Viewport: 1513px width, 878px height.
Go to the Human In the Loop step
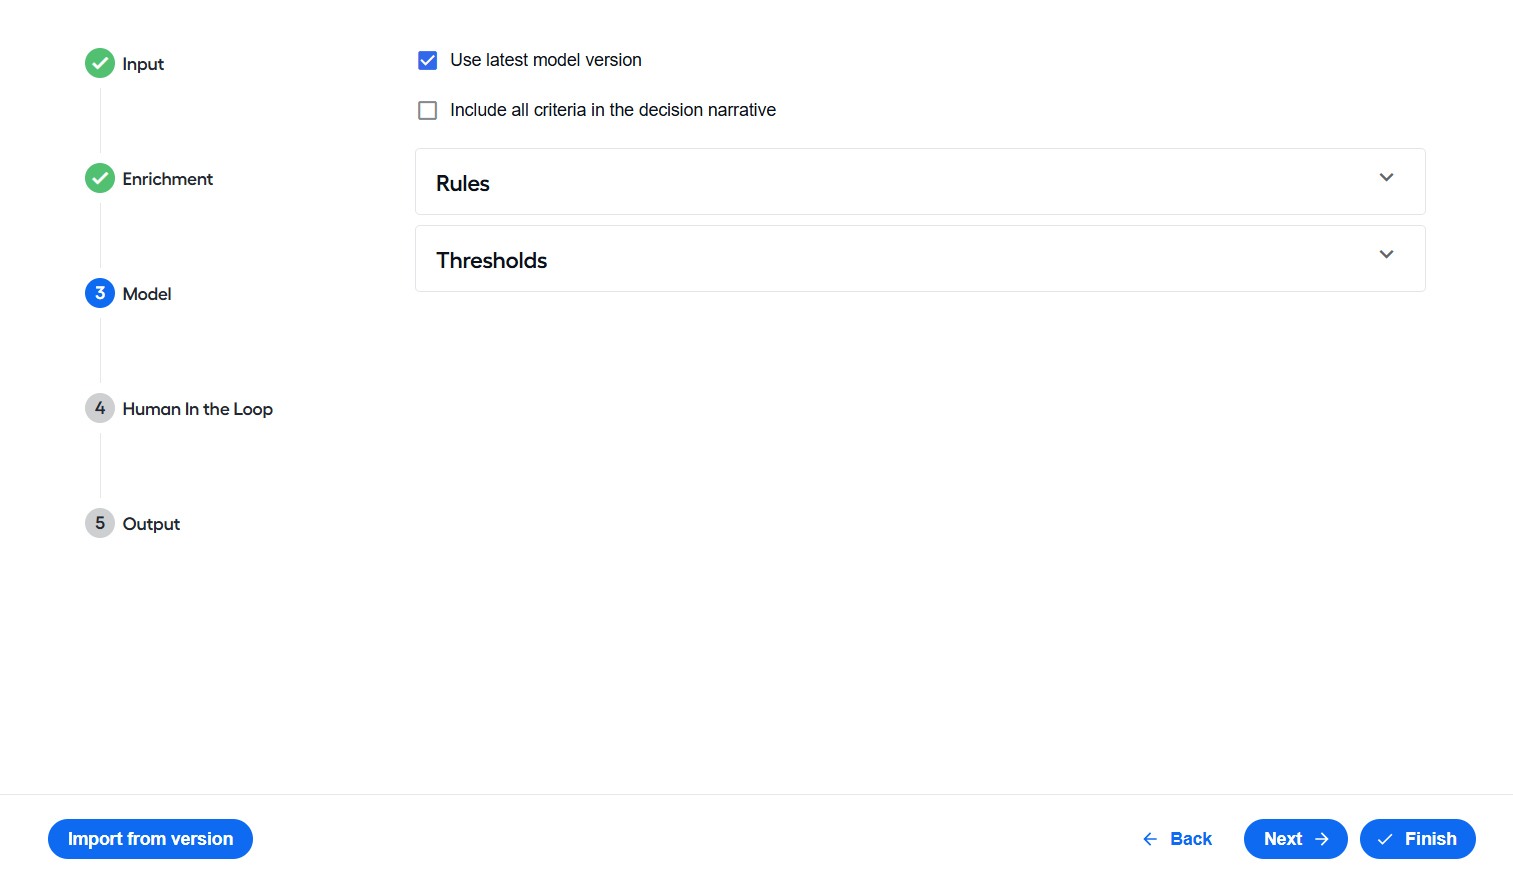point(198,409)
